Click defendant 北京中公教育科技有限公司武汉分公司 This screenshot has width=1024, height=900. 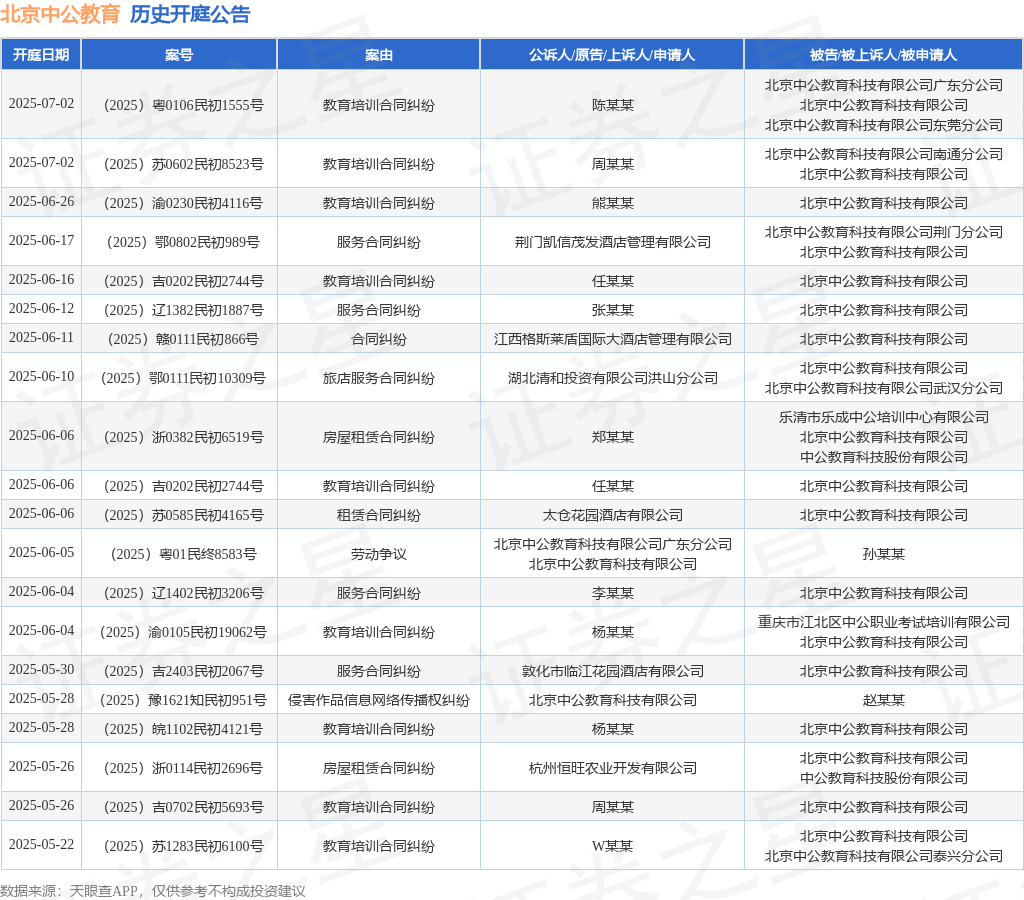click(x=884, y=388)
